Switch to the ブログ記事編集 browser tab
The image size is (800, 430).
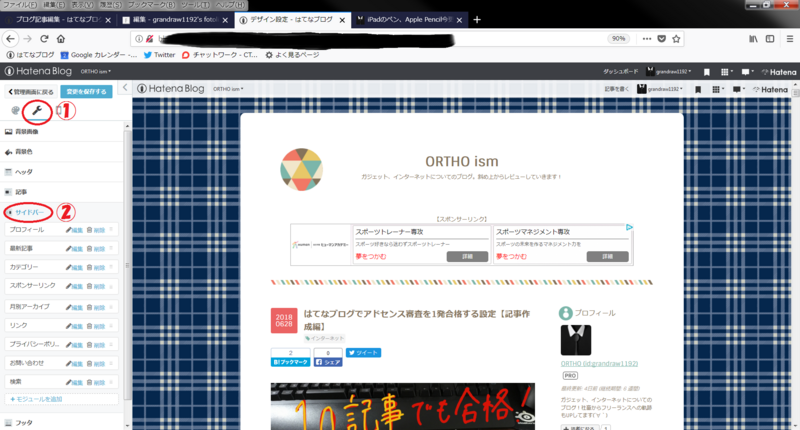[x=57, y=20]
